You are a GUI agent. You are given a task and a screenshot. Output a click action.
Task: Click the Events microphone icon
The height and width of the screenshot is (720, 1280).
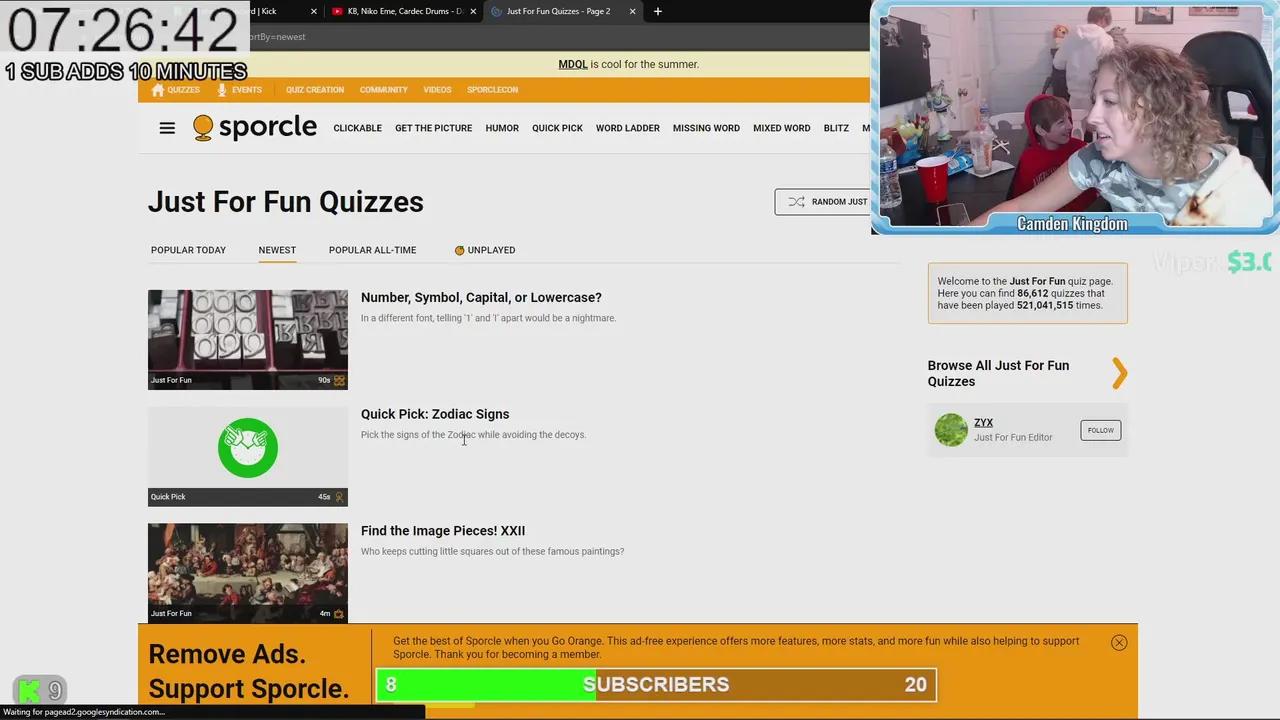tap(222, 90)
